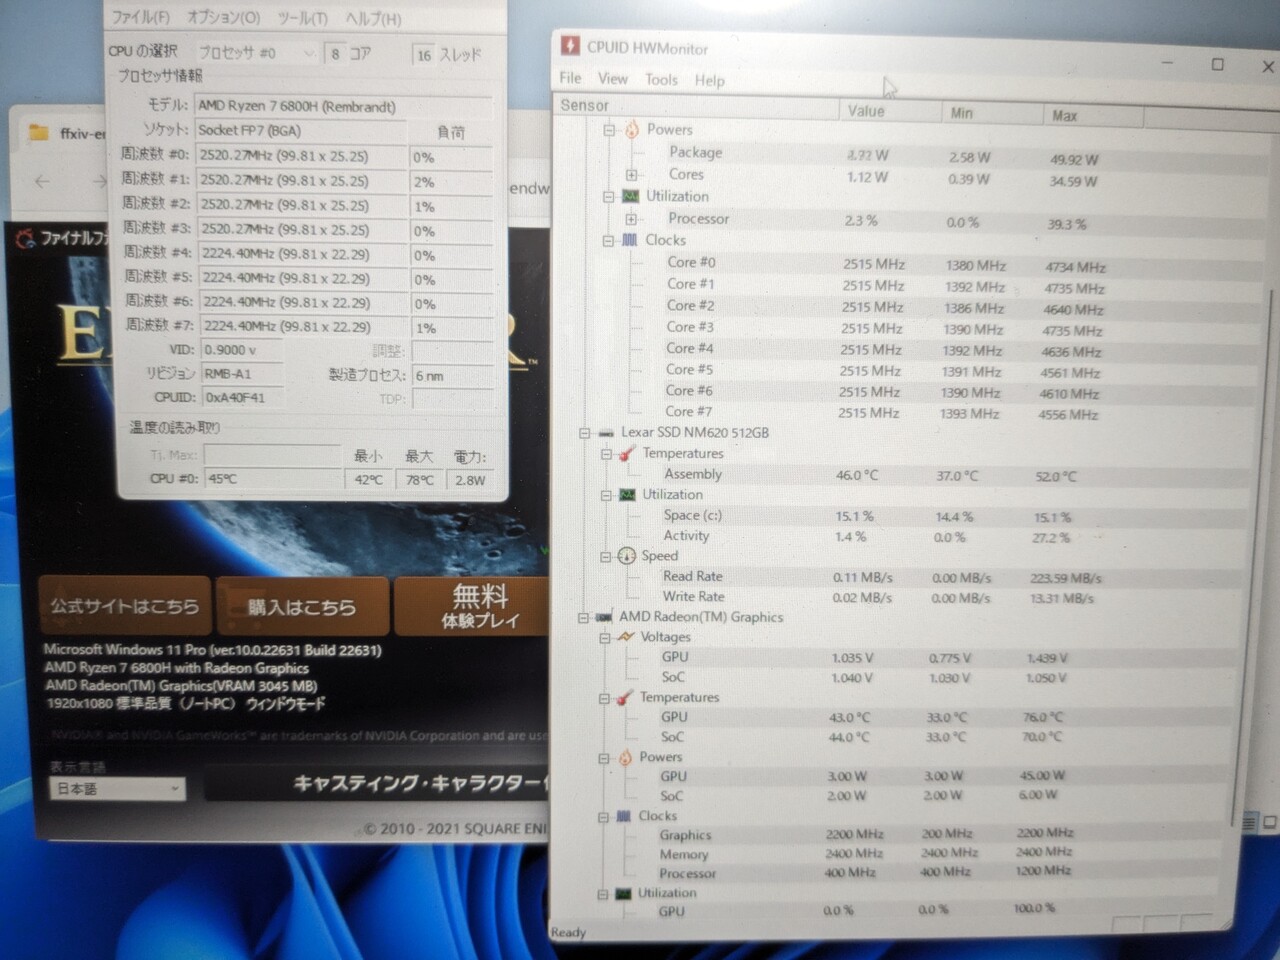Expand the Cores node under Powers
The height and width of the screenshot is (960, 1280).
[x=631, y=175]
